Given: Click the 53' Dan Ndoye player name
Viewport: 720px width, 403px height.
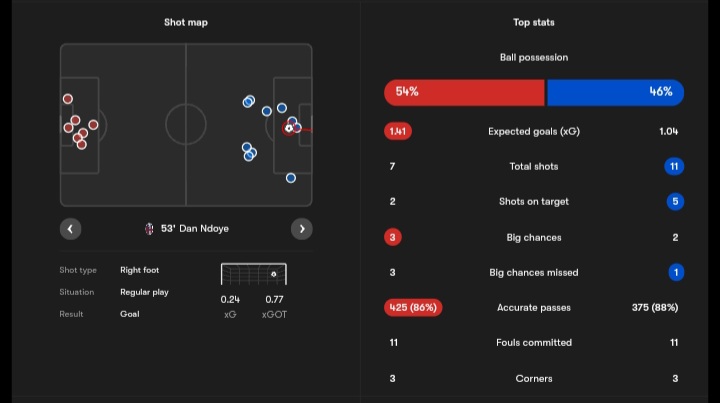Looking at the screenshot, I should 195,229.
